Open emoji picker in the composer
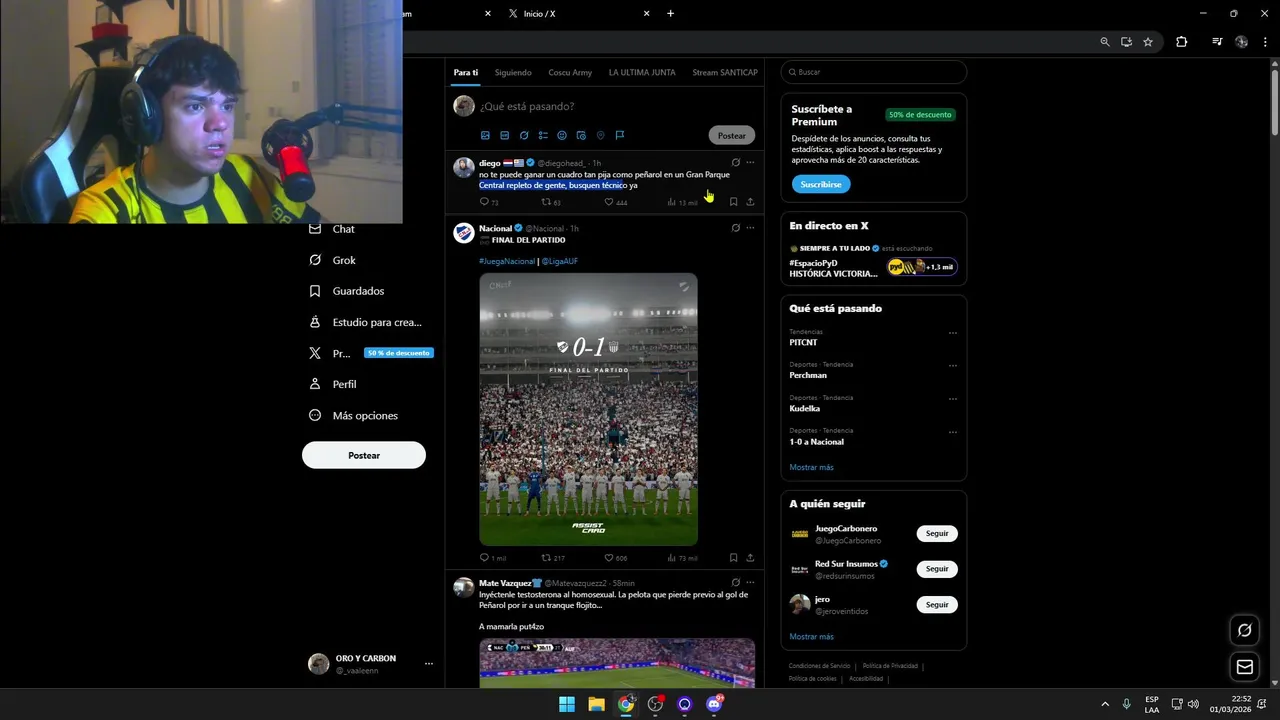The height and width of the screenshot is (720, 1280). [562, 135]
